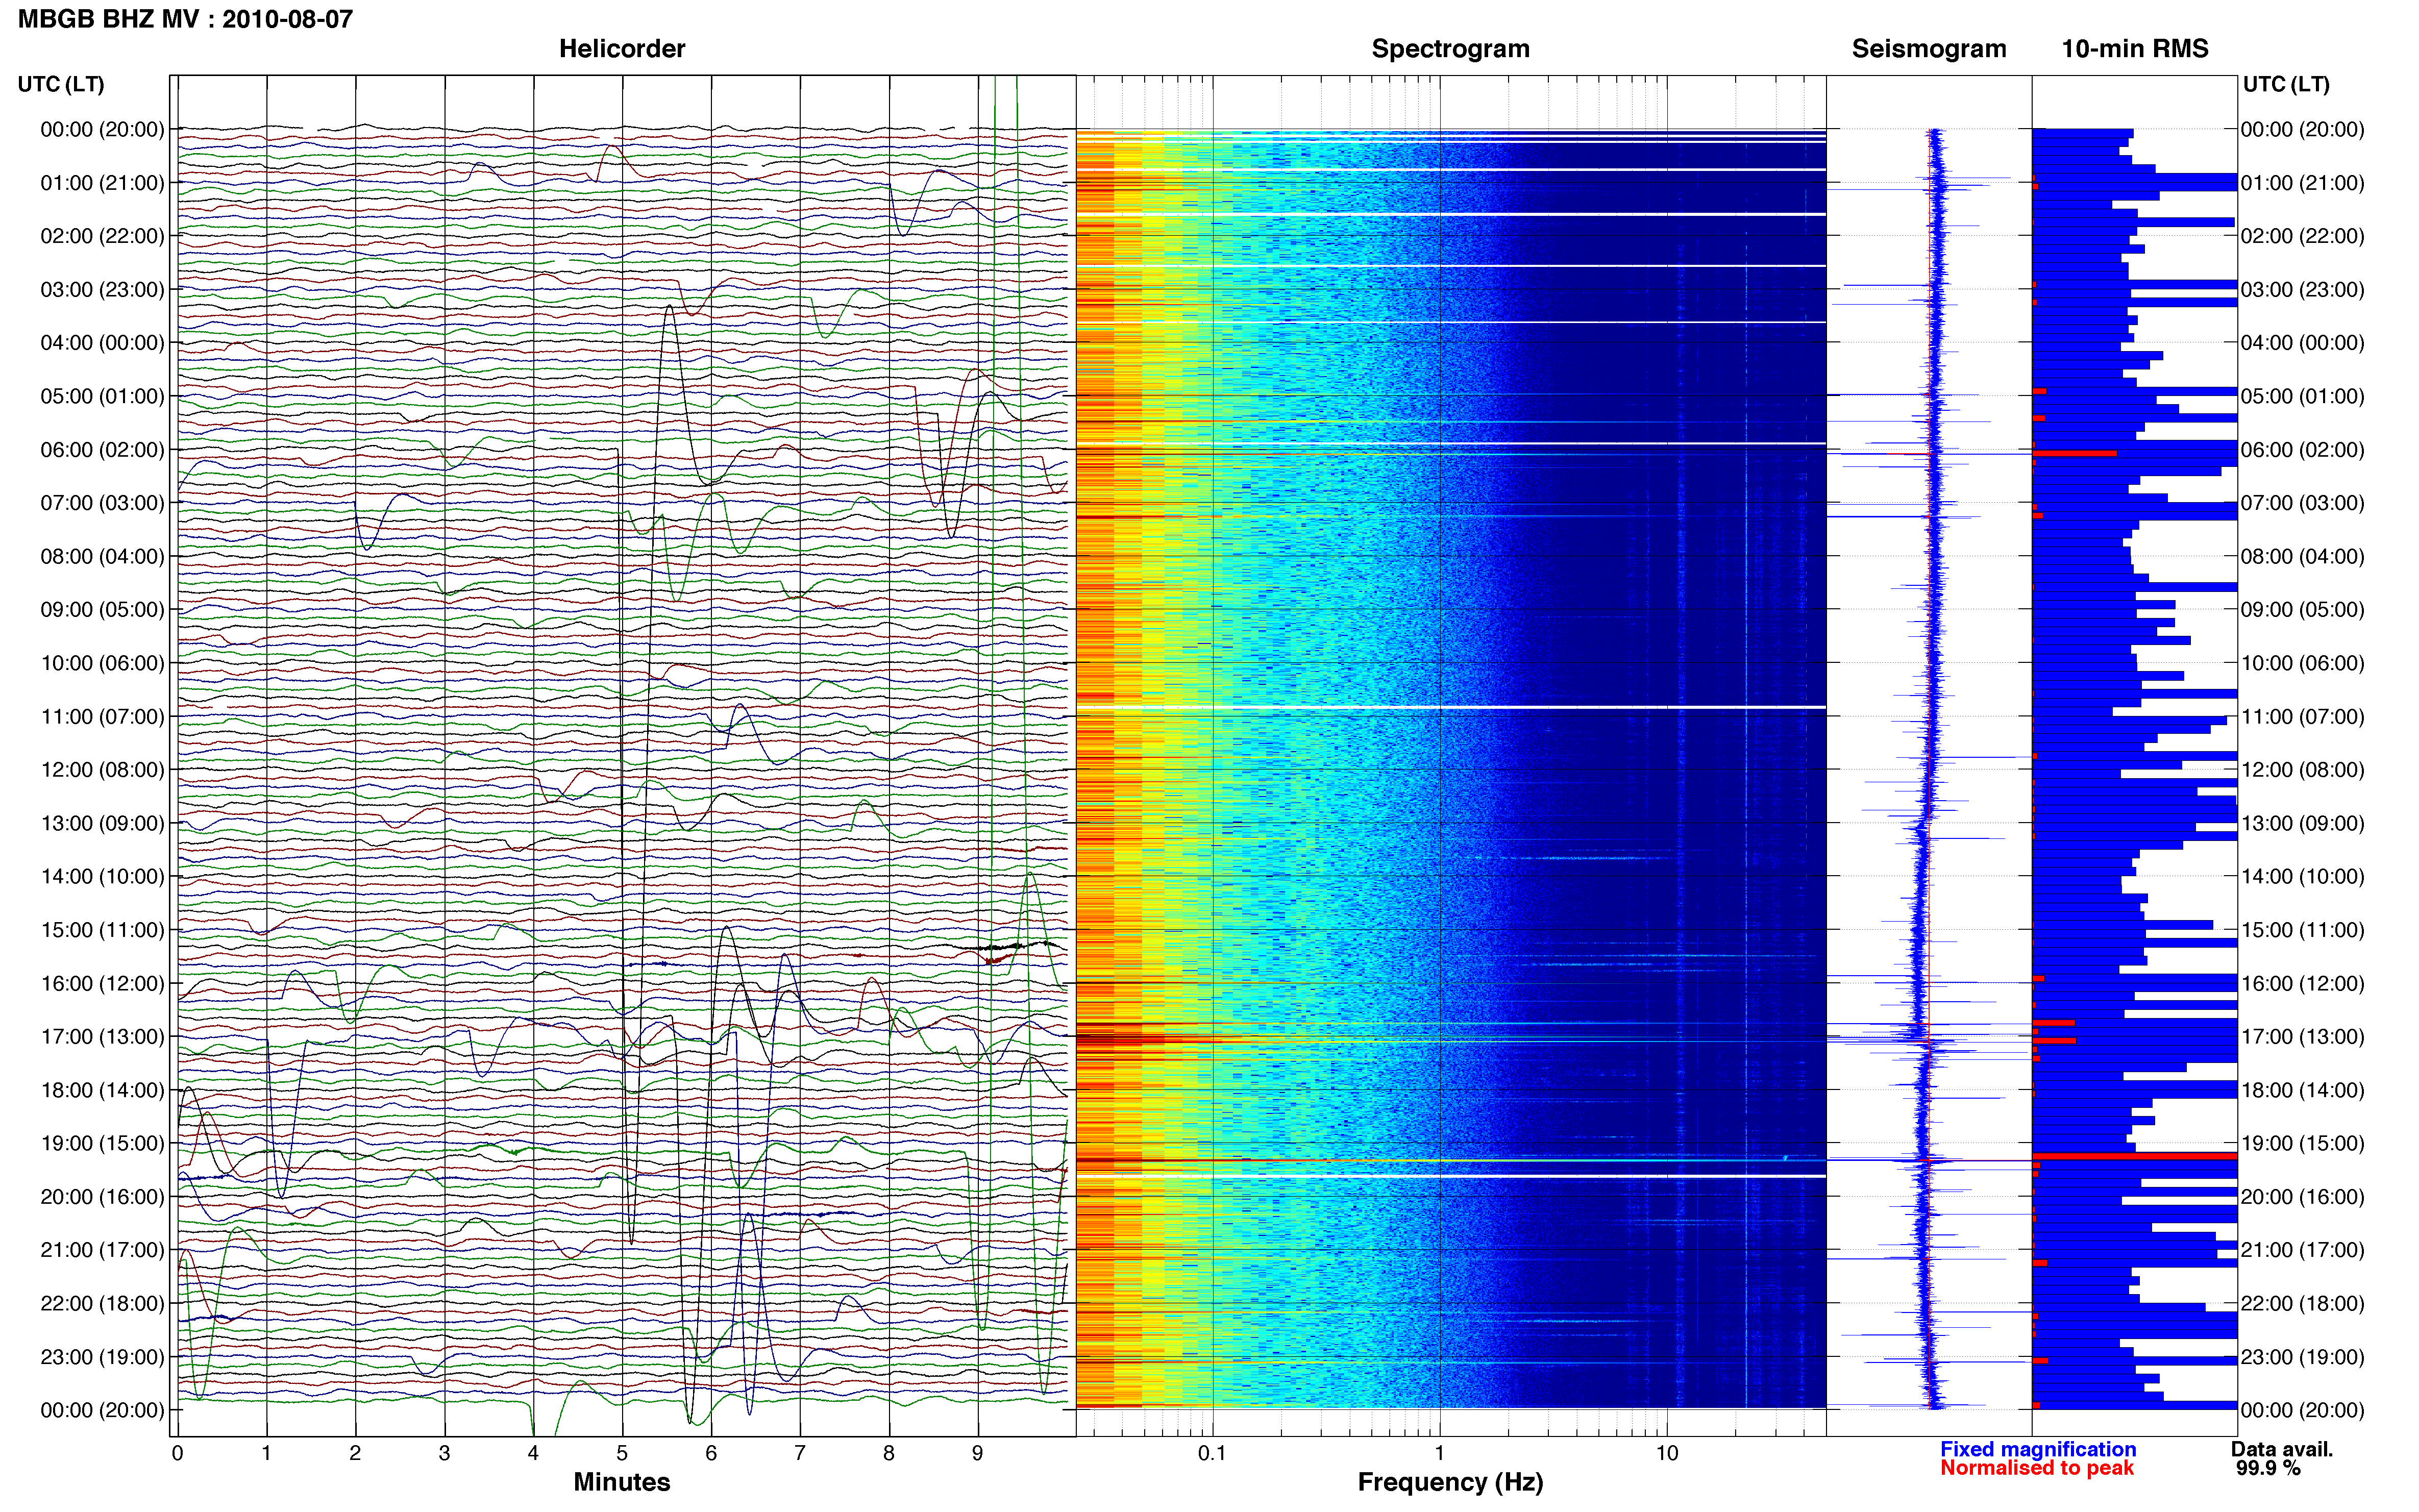Click left time label '17:00 (13:00)'
This screenshot has width=2419, height=1512.
[x=102, y=1037]
